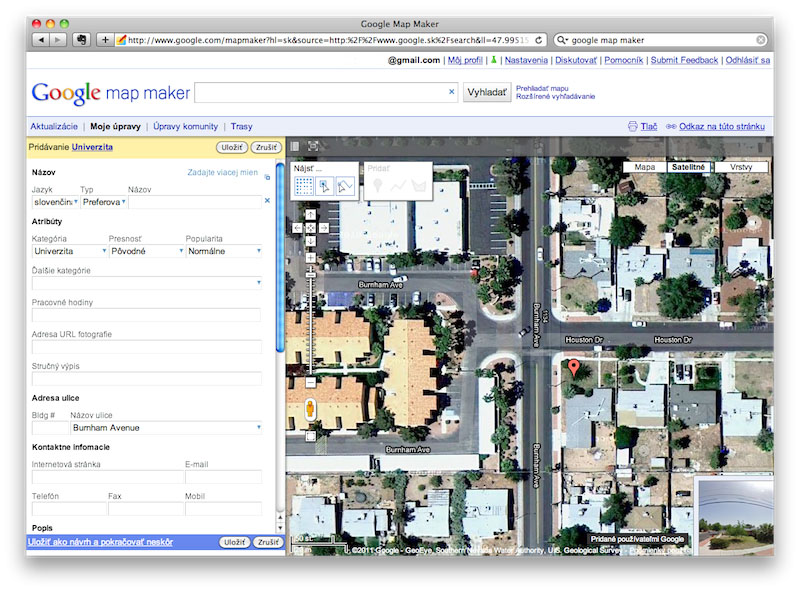Pan the map up with arrow

click(310, 215)
